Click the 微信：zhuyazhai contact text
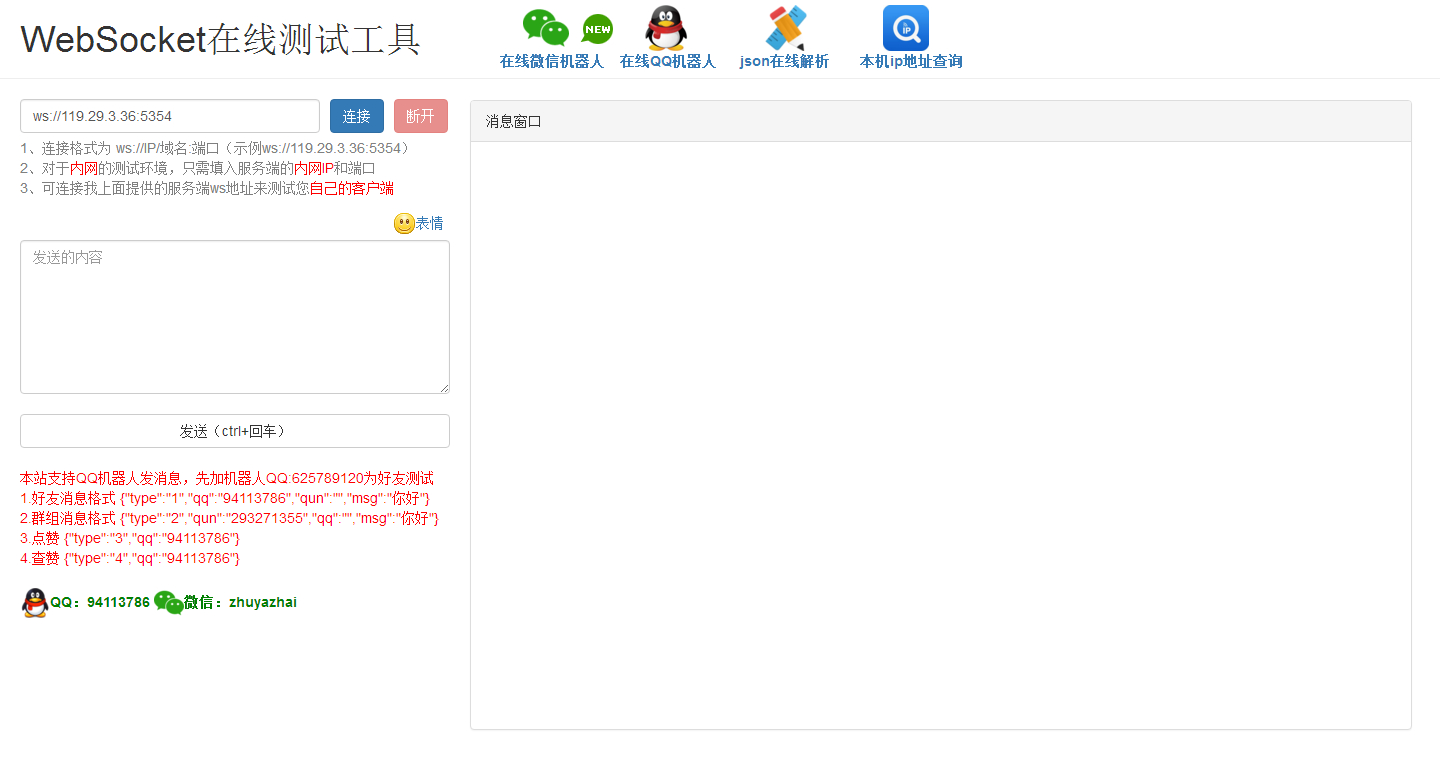The image size is (1440, 757). [240, 602]
